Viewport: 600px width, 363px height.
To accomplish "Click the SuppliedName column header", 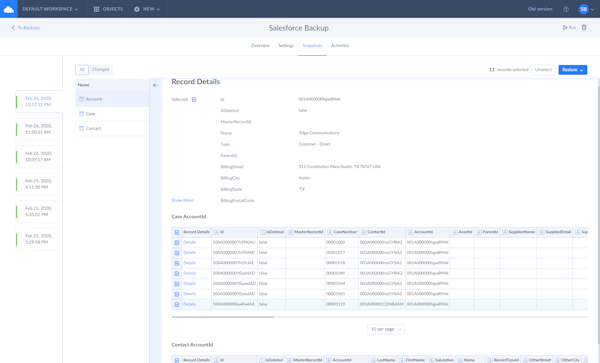I will click(518, 232).
